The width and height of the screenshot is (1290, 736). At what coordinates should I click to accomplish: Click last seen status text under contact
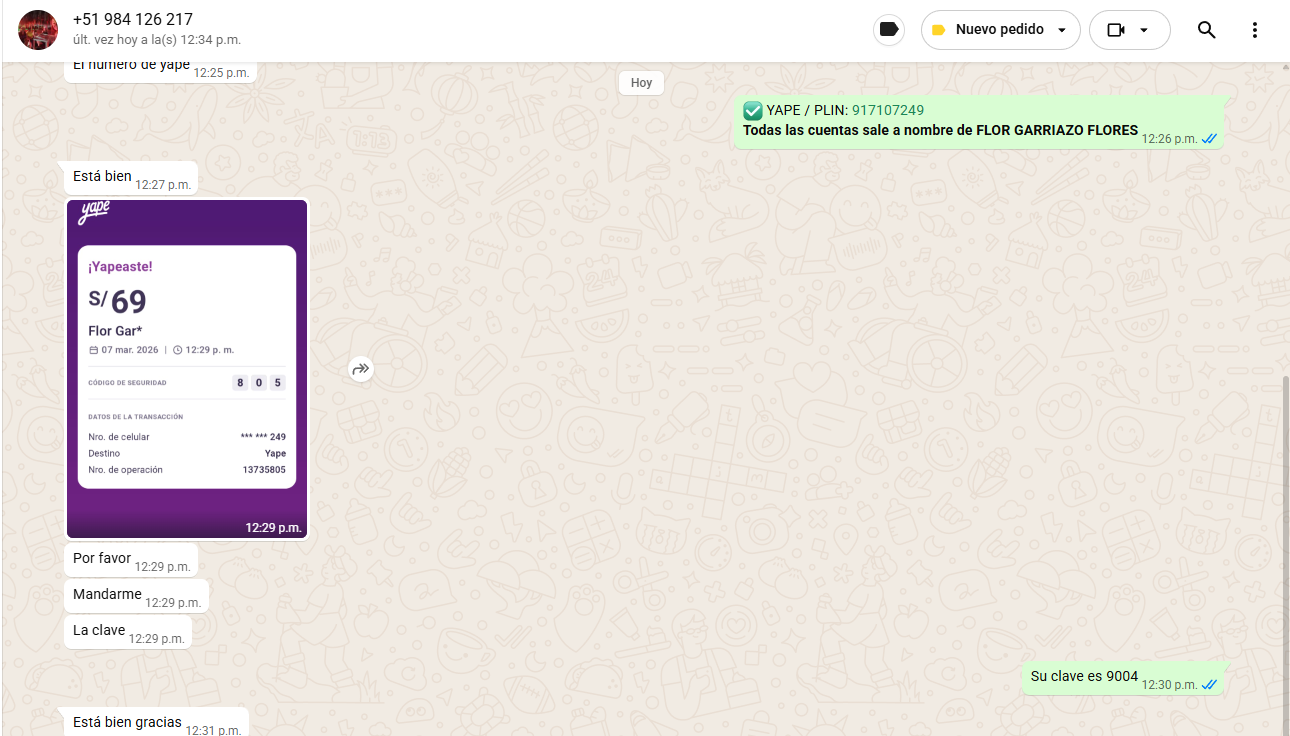pos(157,40)
